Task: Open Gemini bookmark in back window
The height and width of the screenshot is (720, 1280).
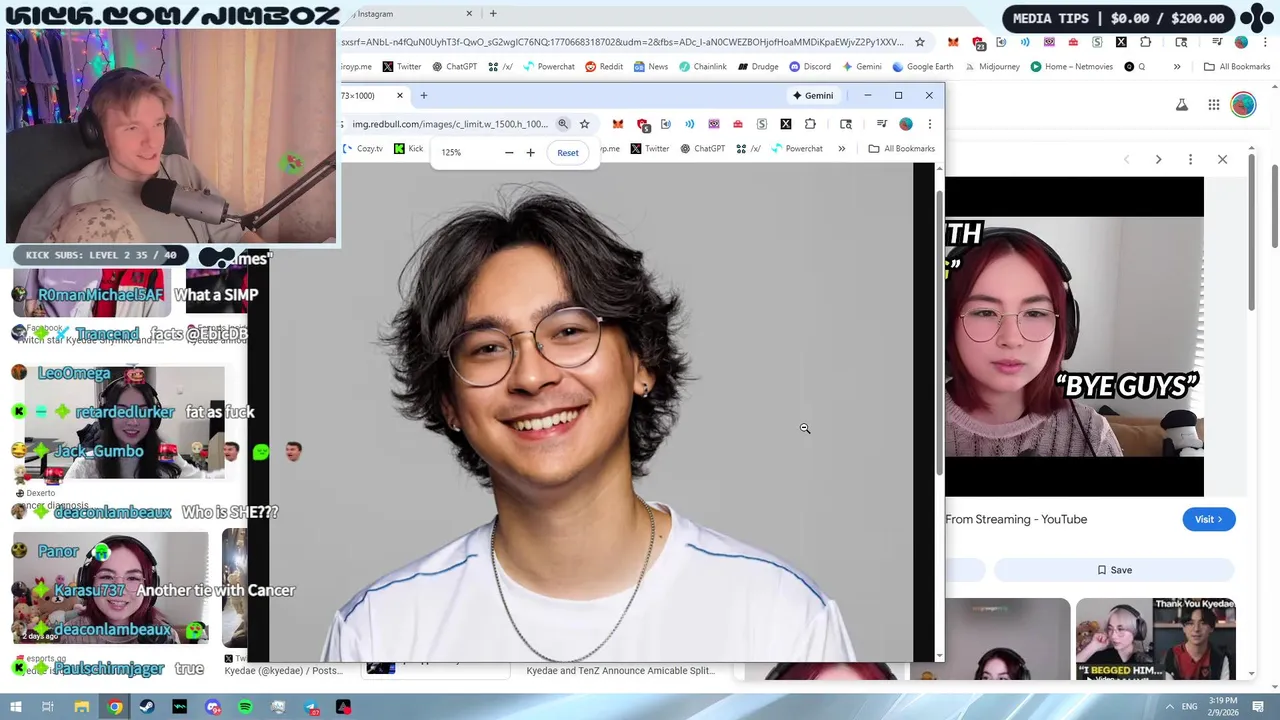Action: pos(862,67)
